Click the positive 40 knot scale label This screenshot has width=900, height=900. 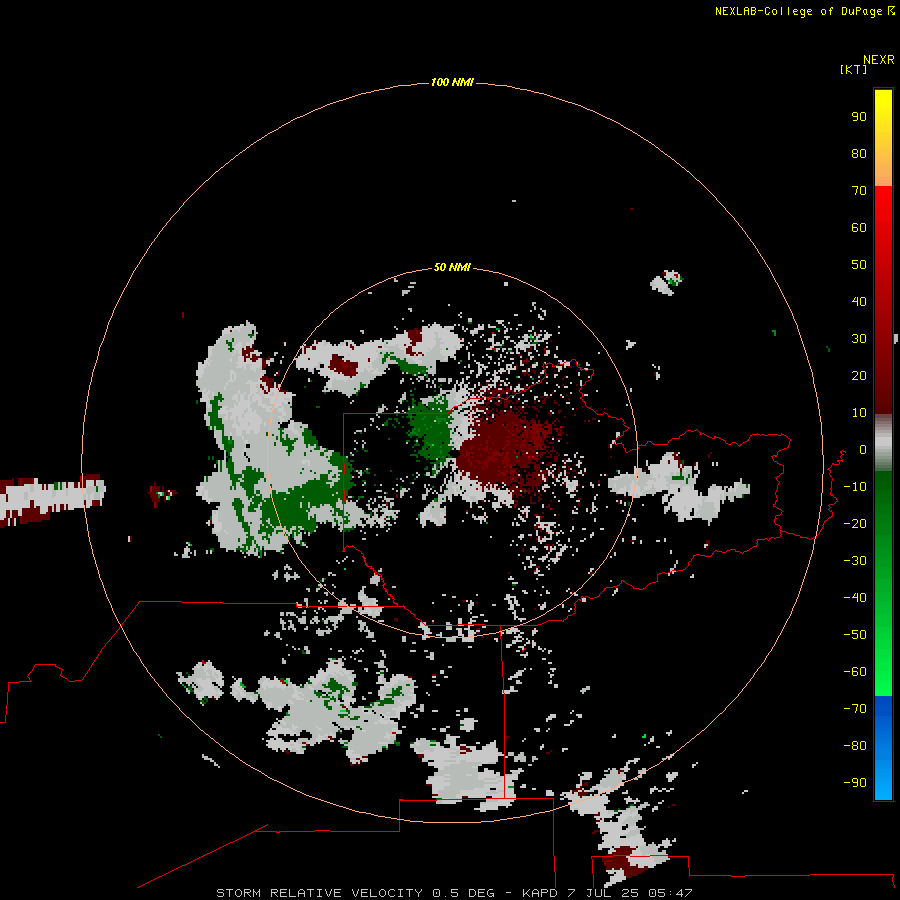[859, 302]
